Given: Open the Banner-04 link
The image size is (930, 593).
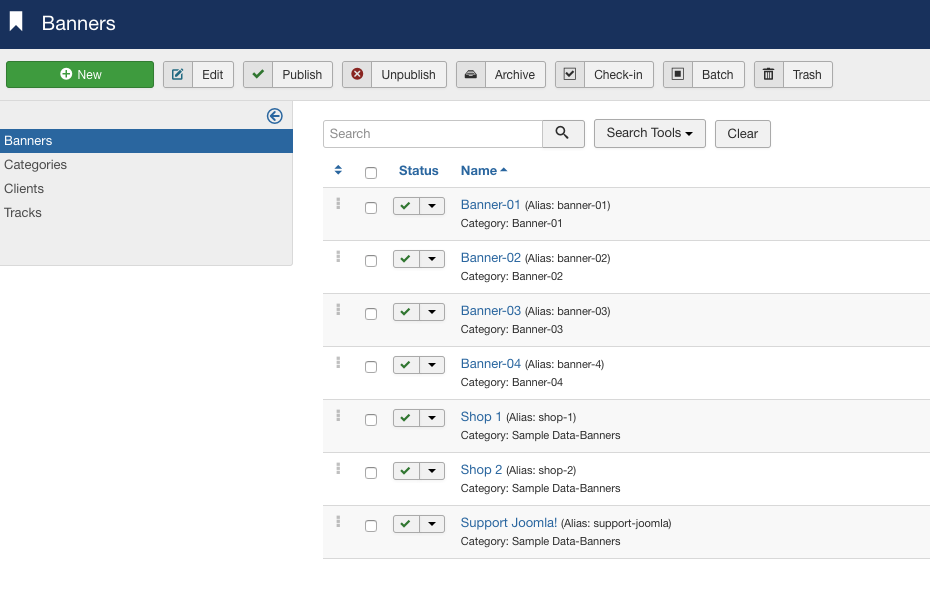Looking at the screenshot, I should click(x=490, y=364).
